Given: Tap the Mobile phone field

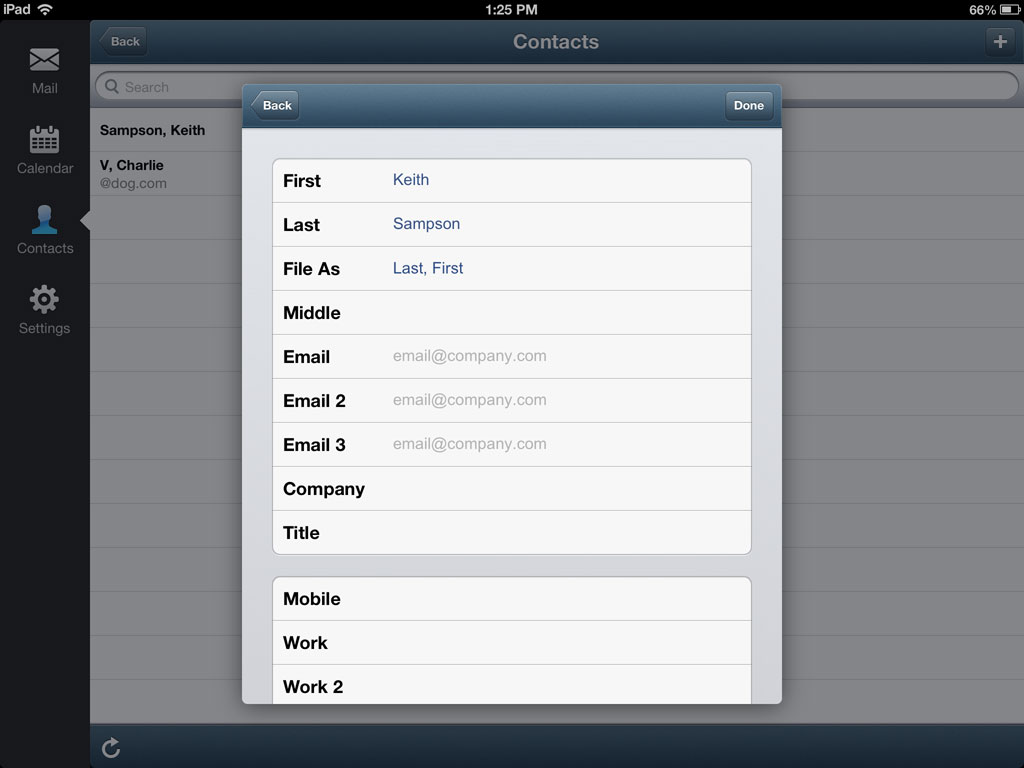Looking at the screenshot, I should (x=511, y=599).
